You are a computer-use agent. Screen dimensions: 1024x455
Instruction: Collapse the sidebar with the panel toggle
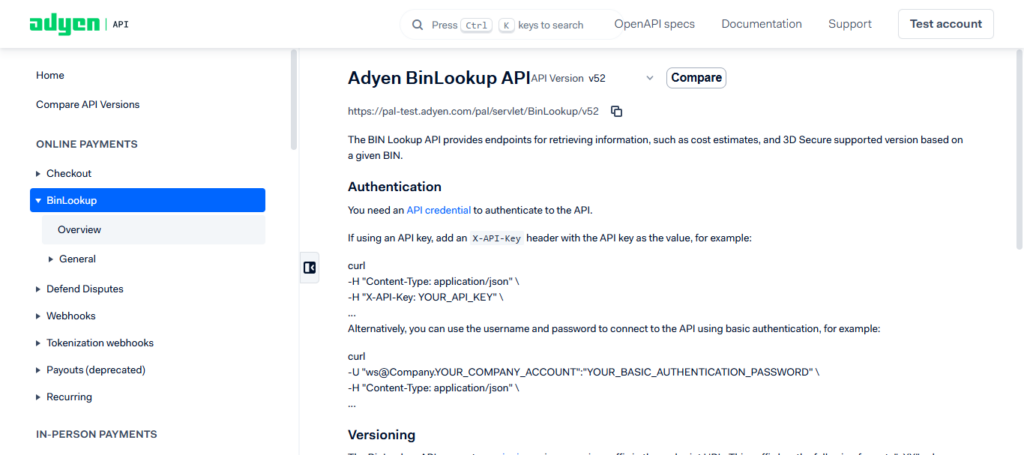coord(310,268)
